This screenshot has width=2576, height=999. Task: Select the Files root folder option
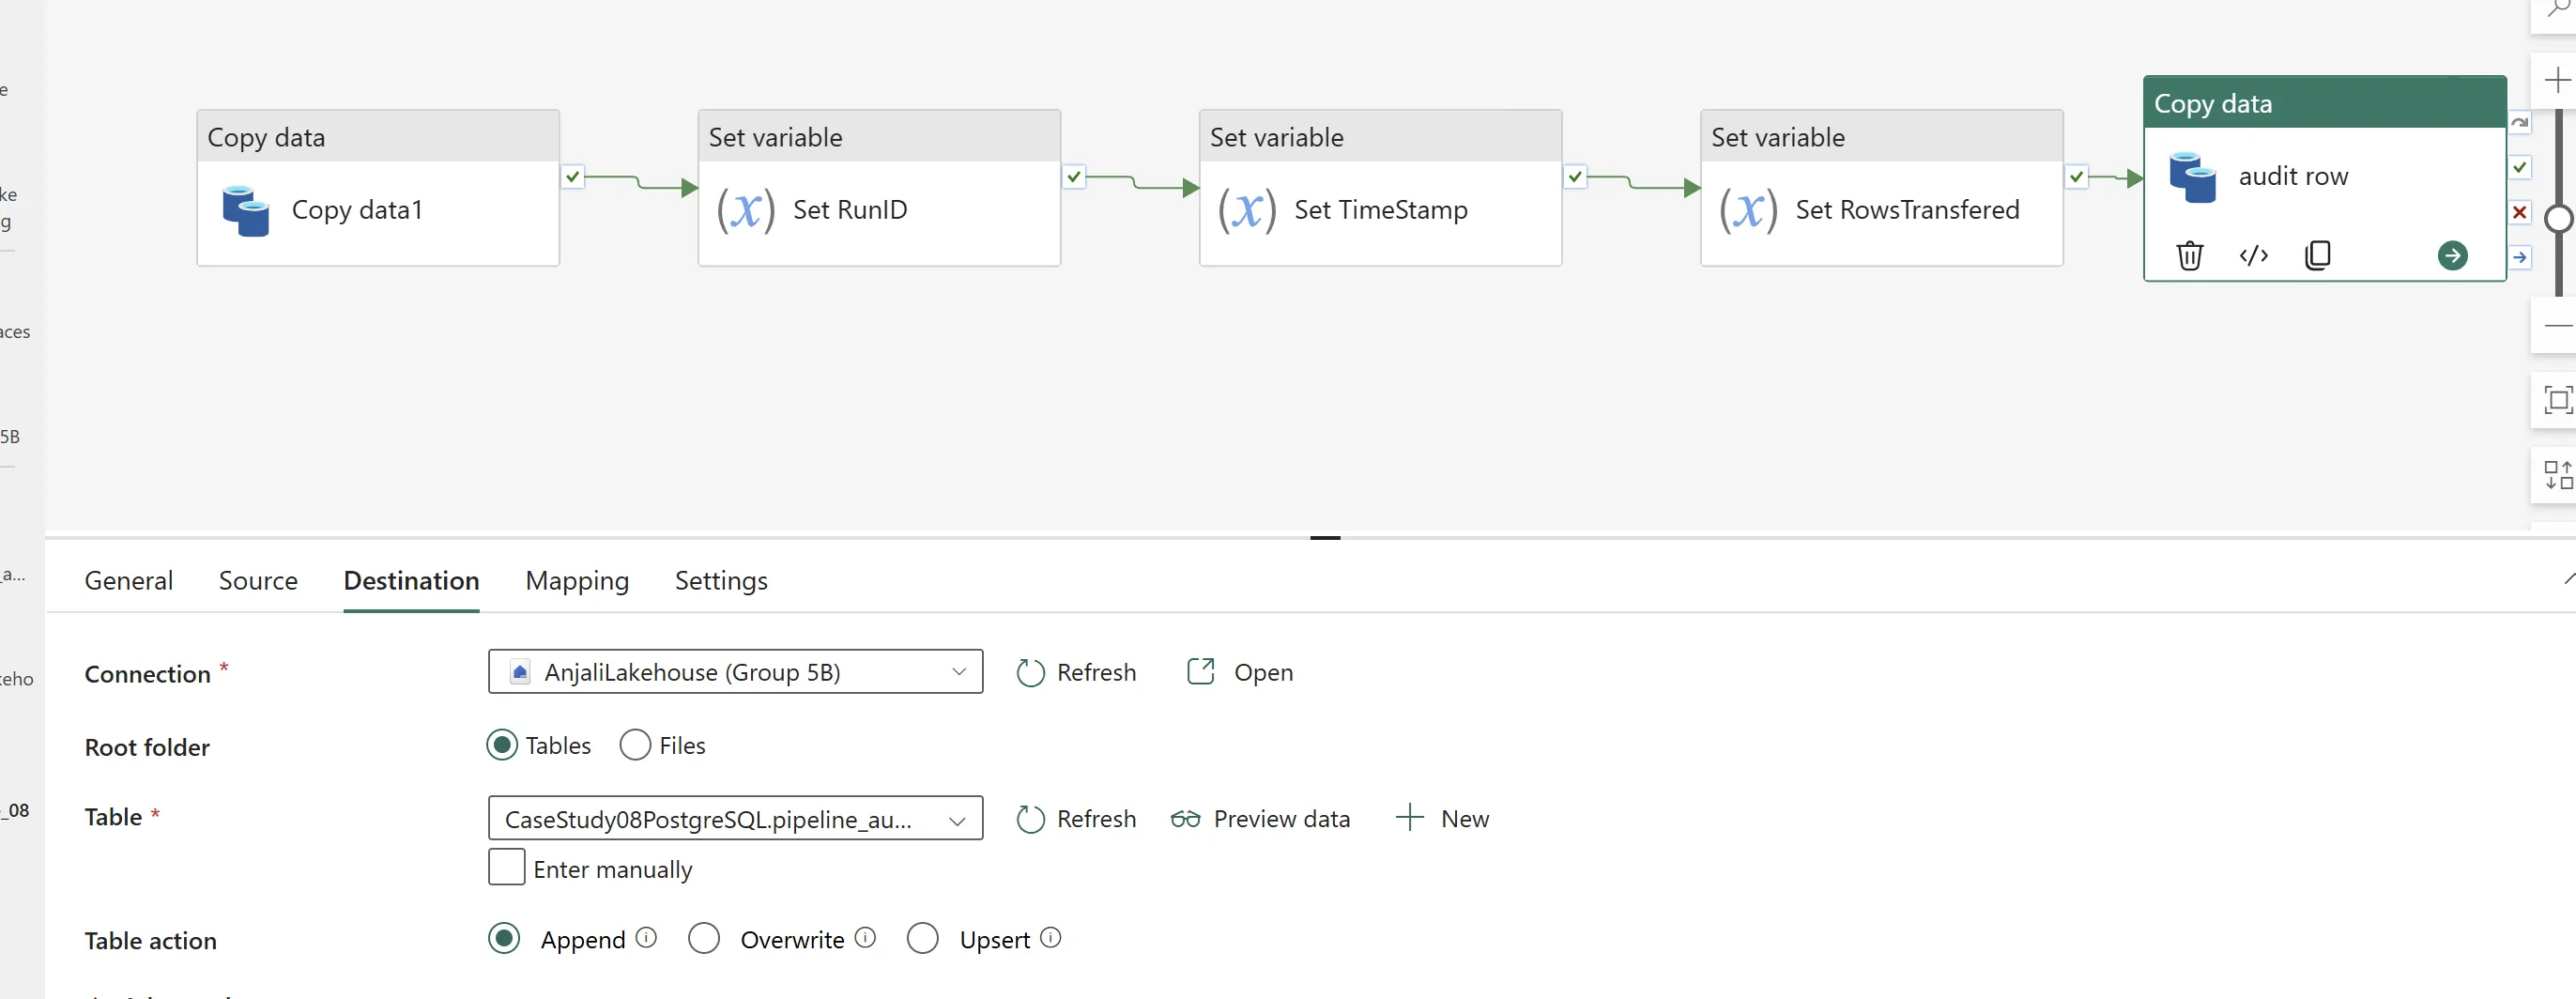pos(635,745)
